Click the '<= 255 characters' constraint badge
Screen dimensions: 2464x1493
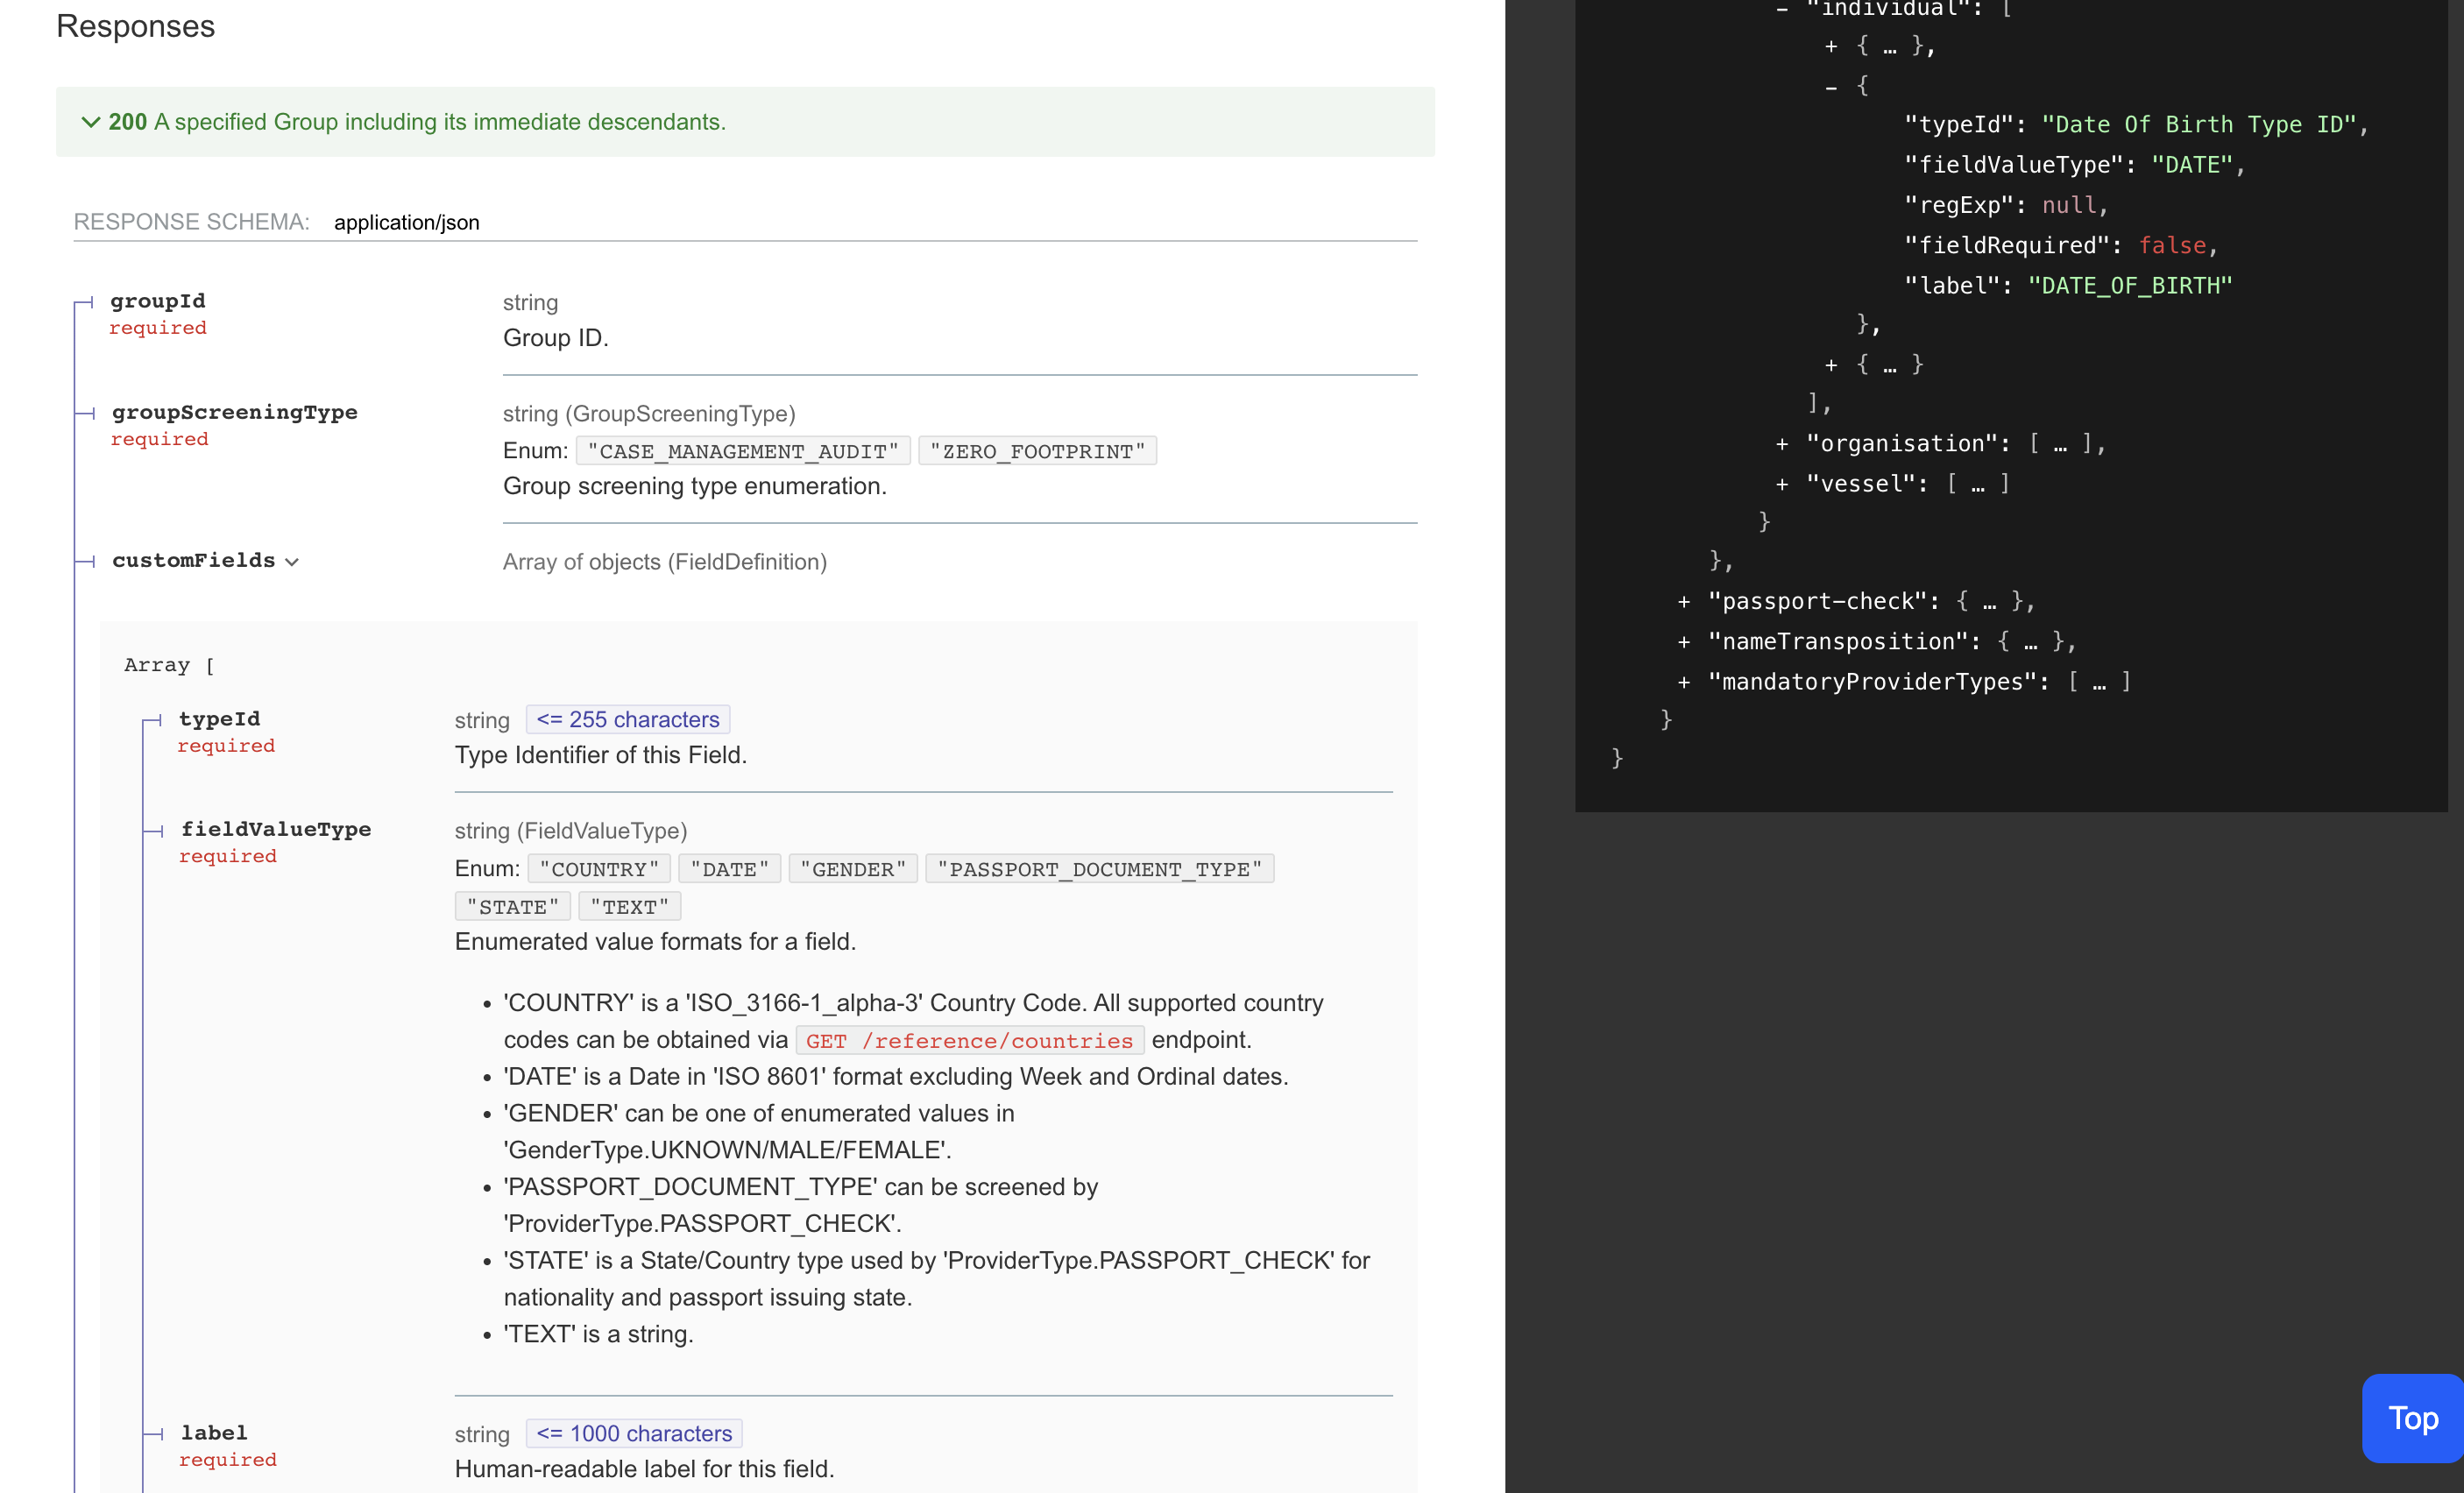[x=627, y=719]
